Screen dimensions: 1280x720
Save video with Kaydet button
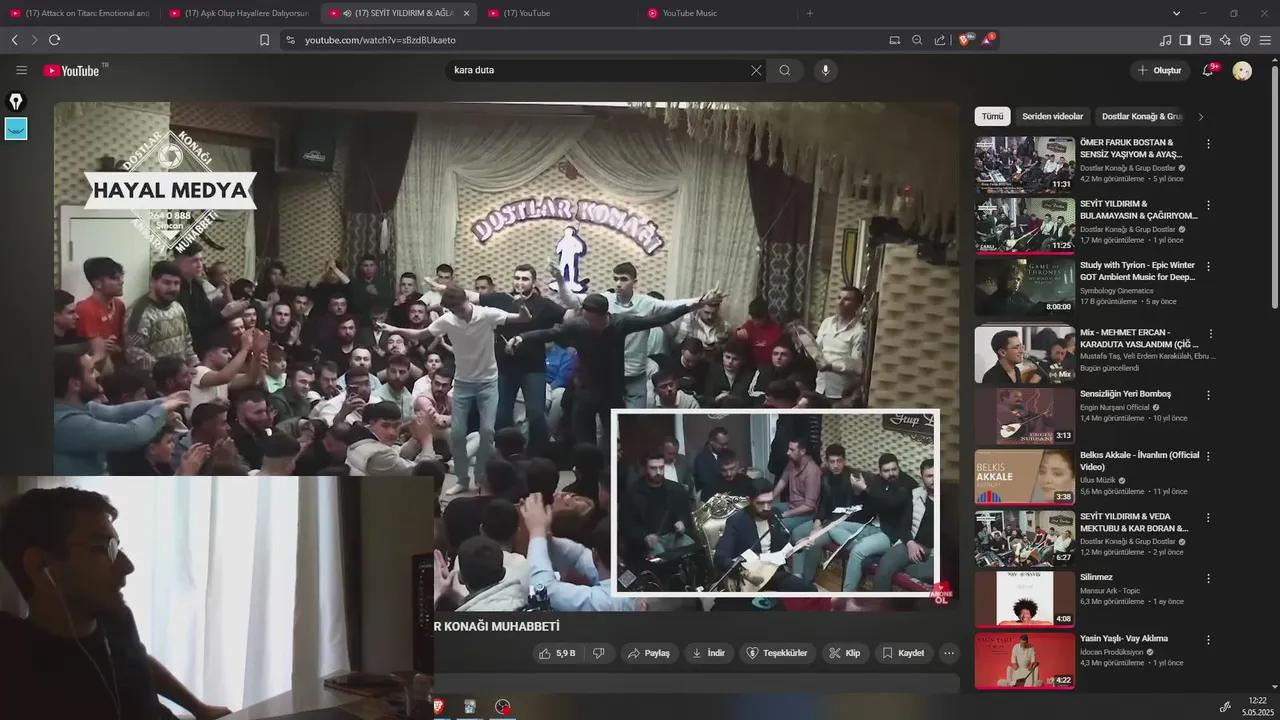pos(904,653)
